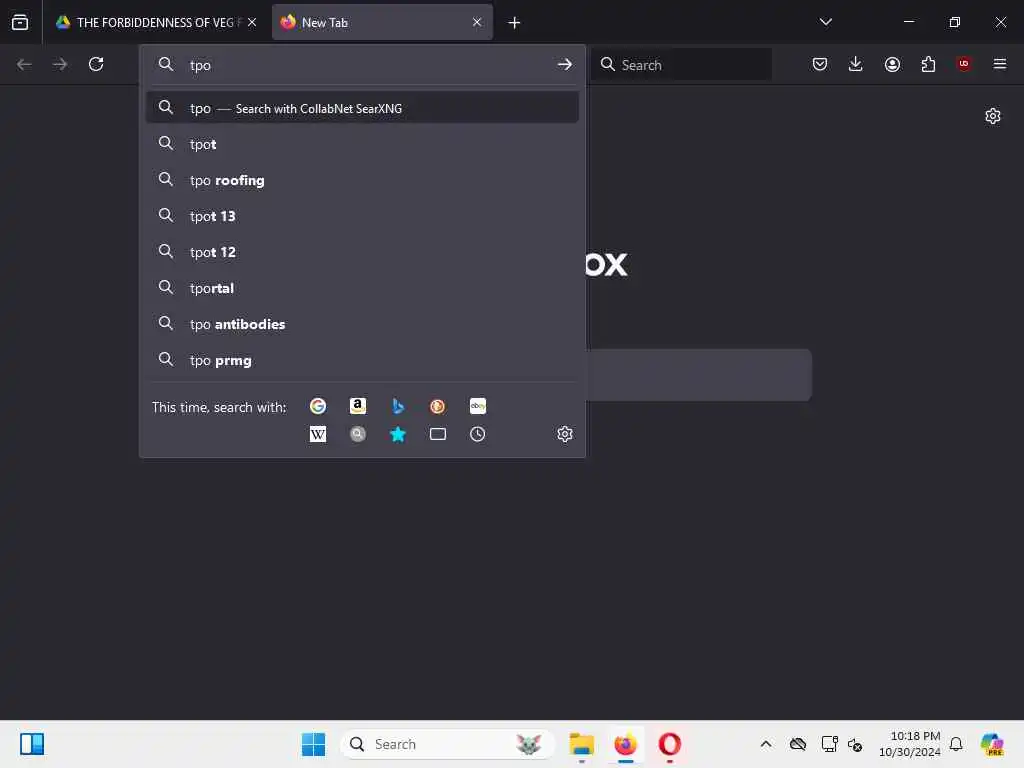
Task: Open the notifications bell
Action: (x=956, y=744)
